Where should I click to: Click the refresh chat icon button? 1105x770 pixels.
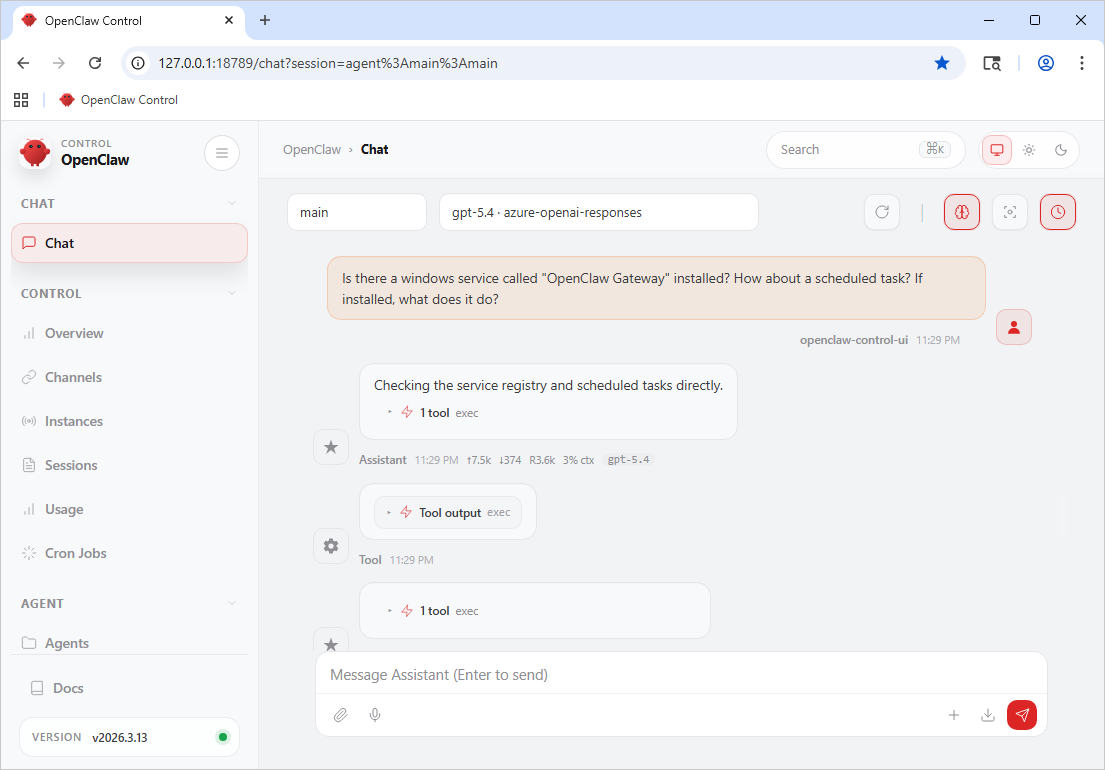[881, 212]
